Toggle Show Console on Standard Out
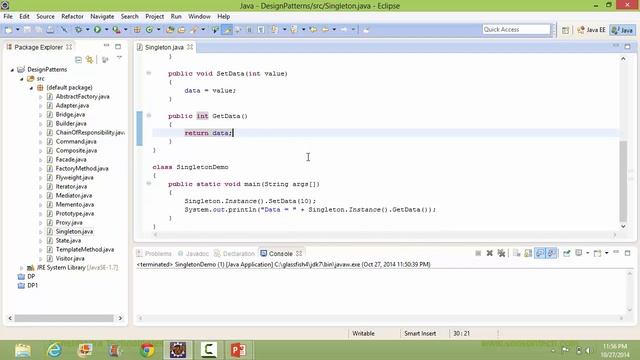The width and height of the screenshot is (640, 360). (x=540, y=253)
